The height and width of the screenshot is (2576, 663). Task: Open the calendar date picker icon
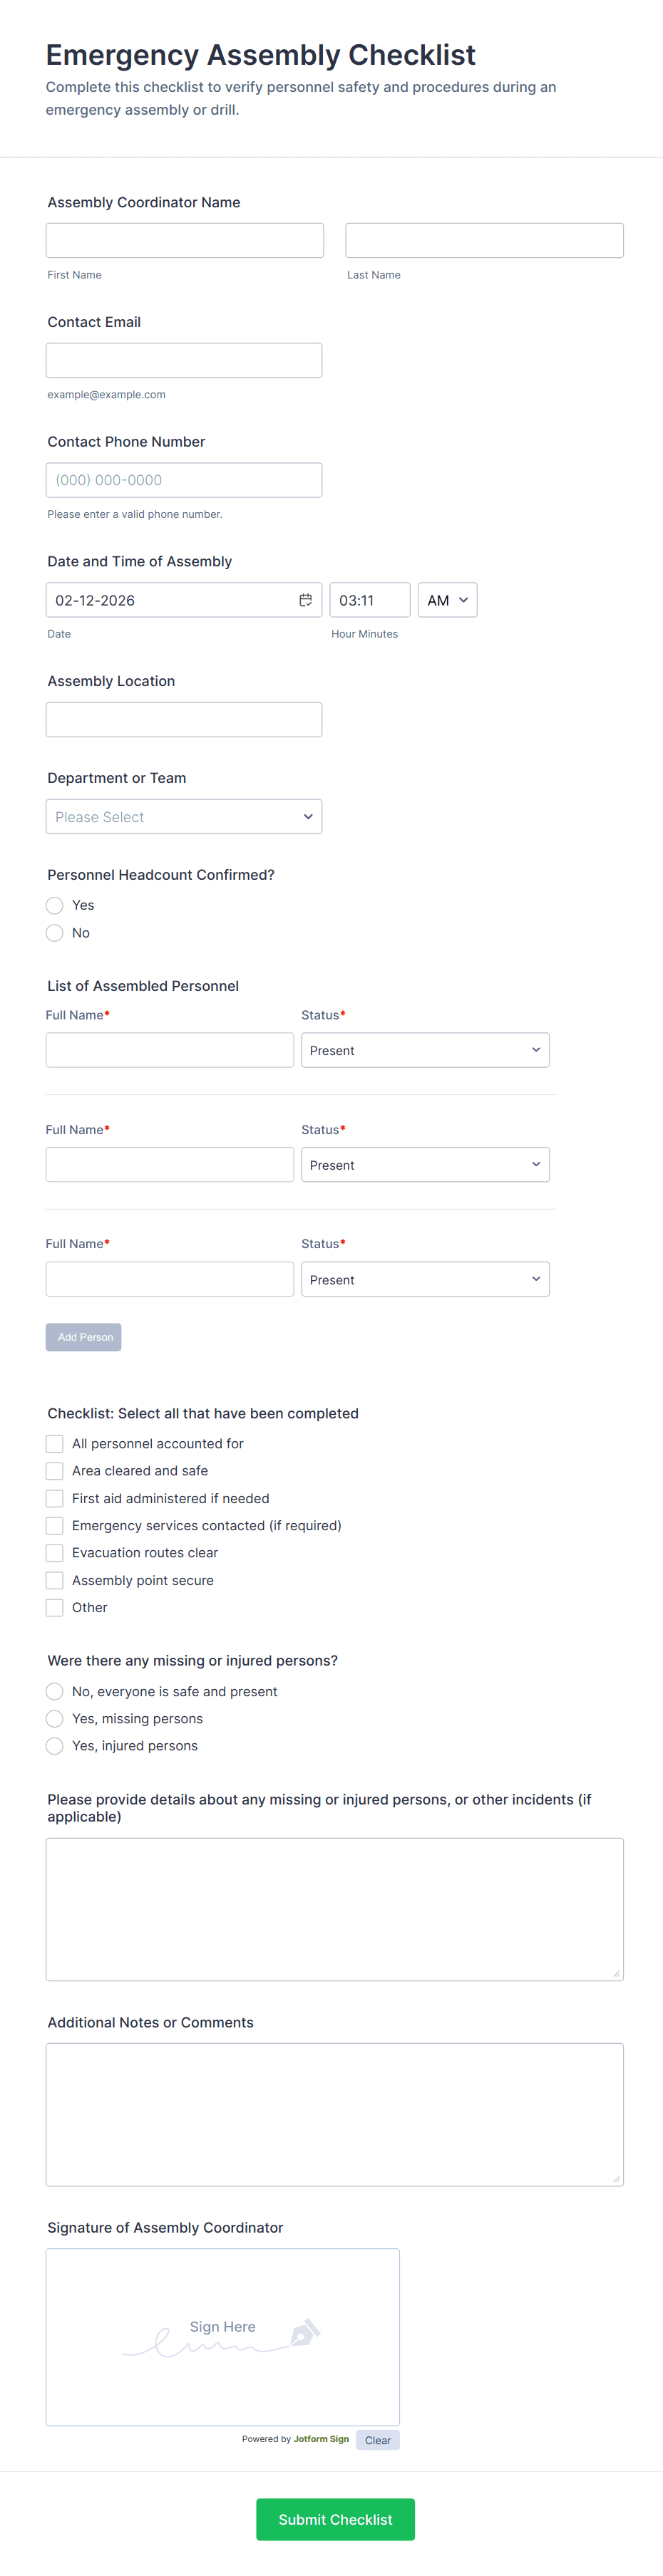pos(305,600)
